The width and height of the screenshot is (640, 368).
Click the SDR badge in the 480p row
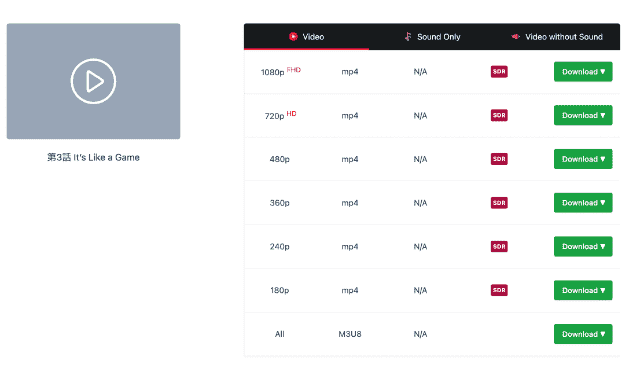click(x=499, y=159)
